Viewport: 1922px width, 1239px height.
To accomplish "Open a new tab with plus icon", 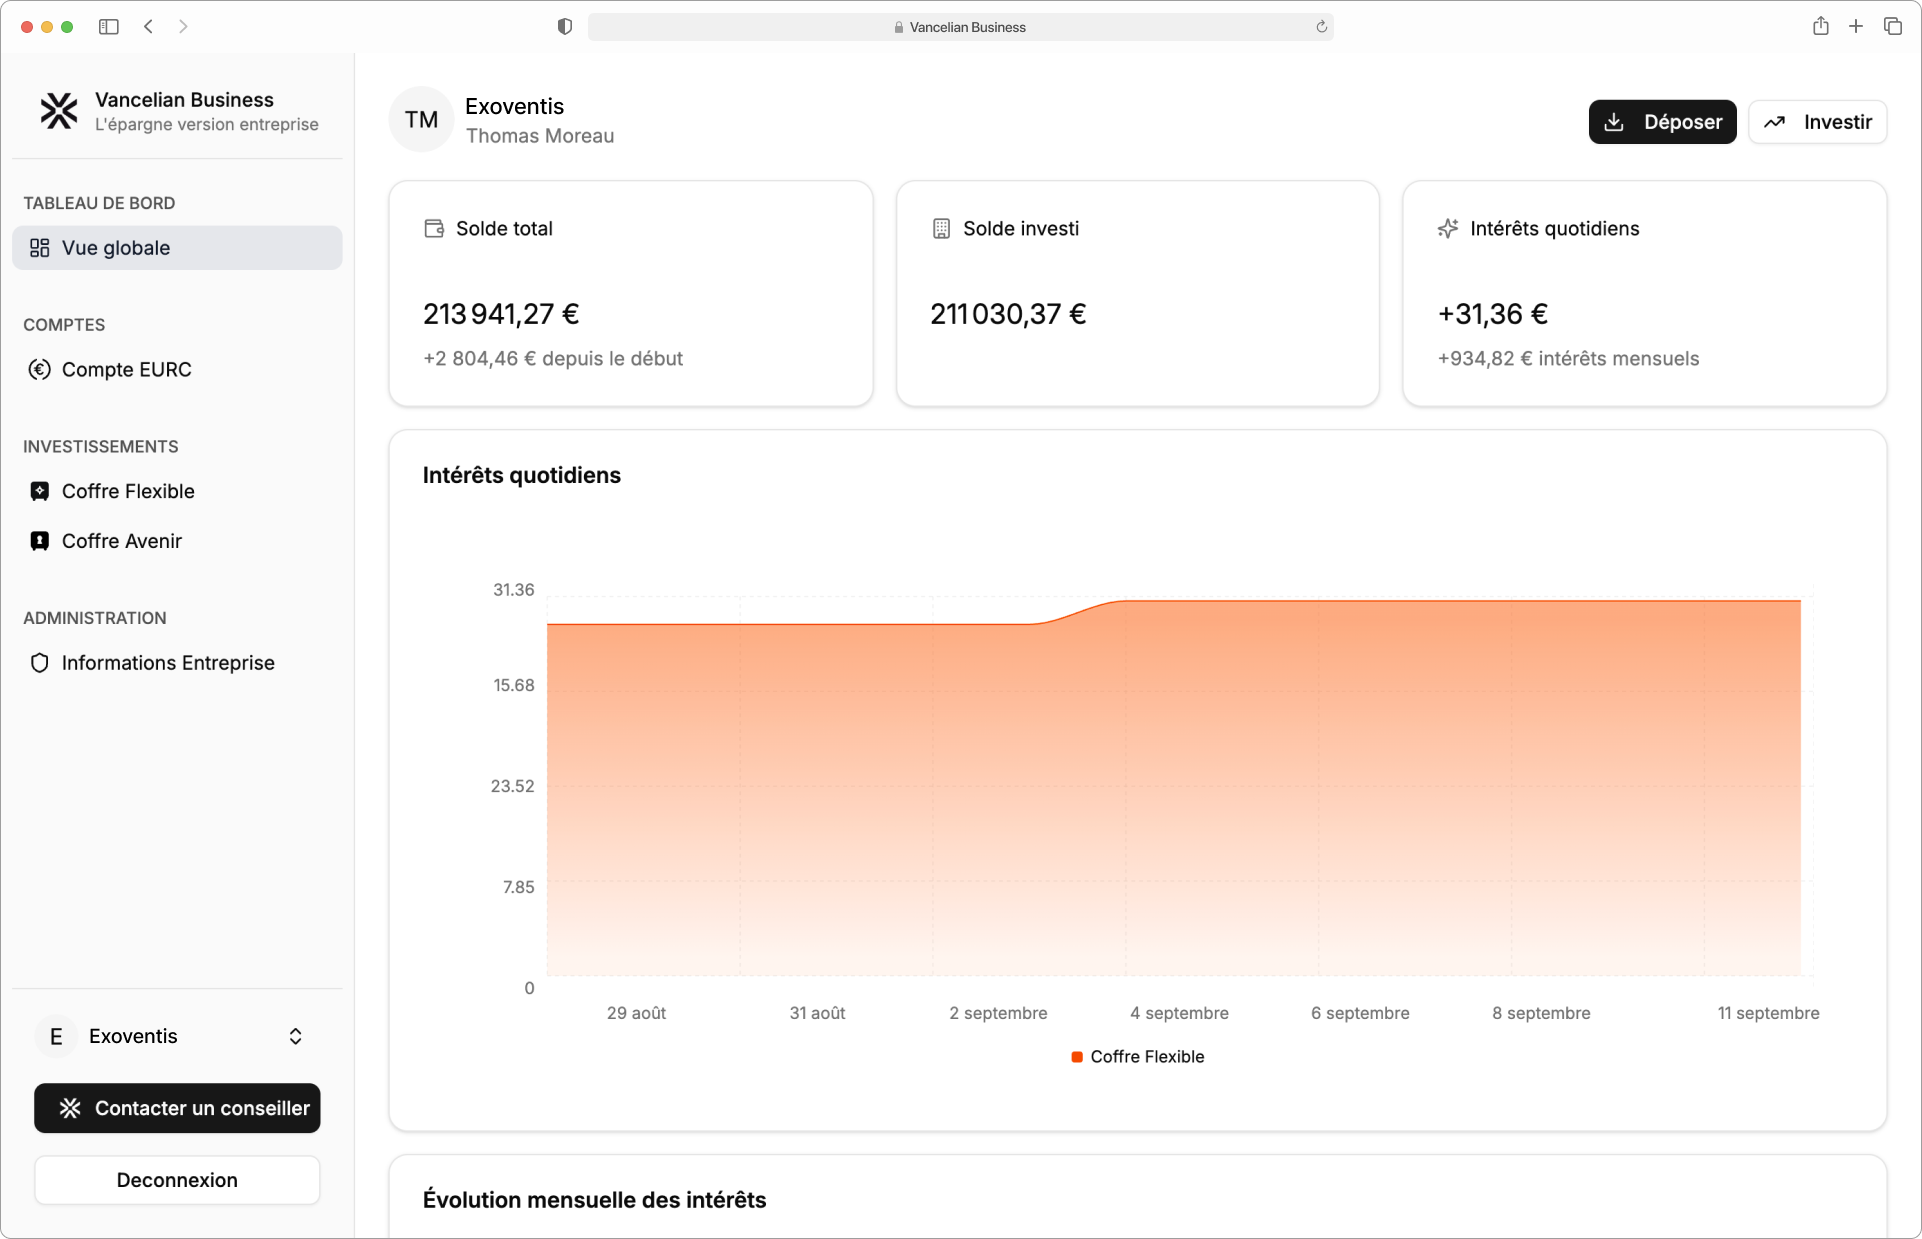I will tap(1856, 27).
